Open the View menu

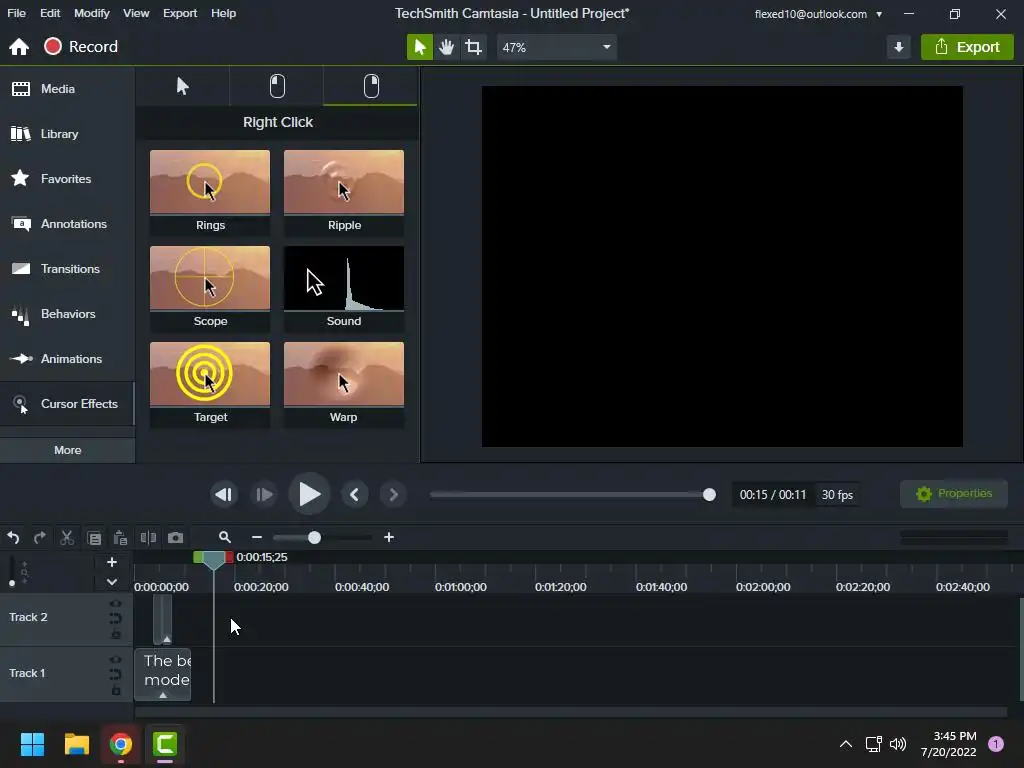[x=136, y=13]
